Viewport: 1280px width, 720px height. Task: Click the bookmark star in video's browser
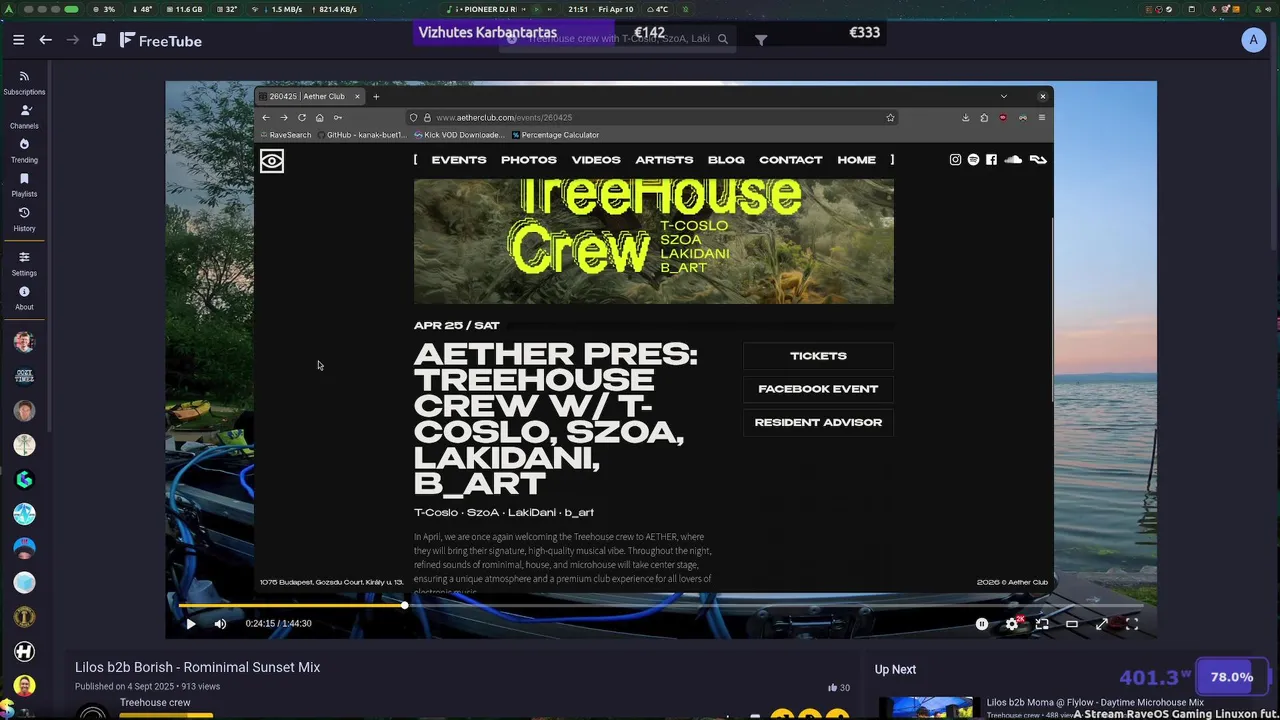point(890,117)
